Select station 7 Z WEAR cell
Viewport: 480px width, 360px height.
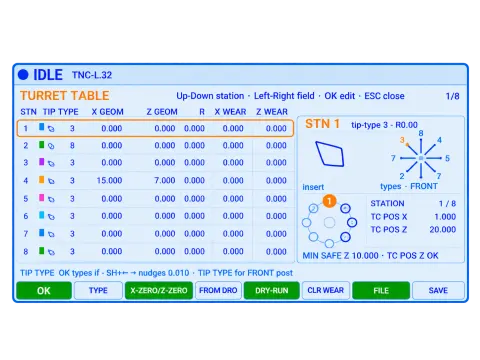276,234
